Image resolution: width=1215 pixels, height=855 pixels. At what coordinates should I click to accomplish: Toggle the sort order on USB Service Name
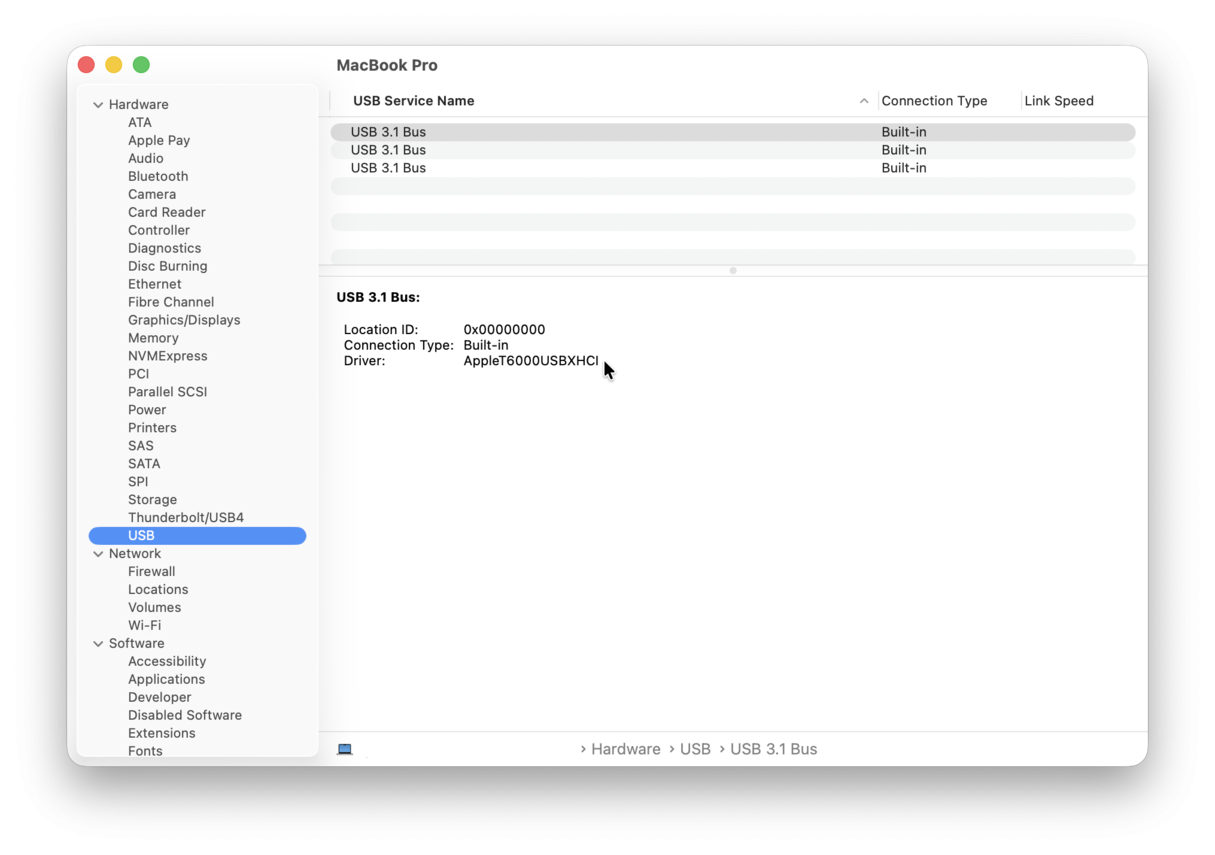point(413,101)
